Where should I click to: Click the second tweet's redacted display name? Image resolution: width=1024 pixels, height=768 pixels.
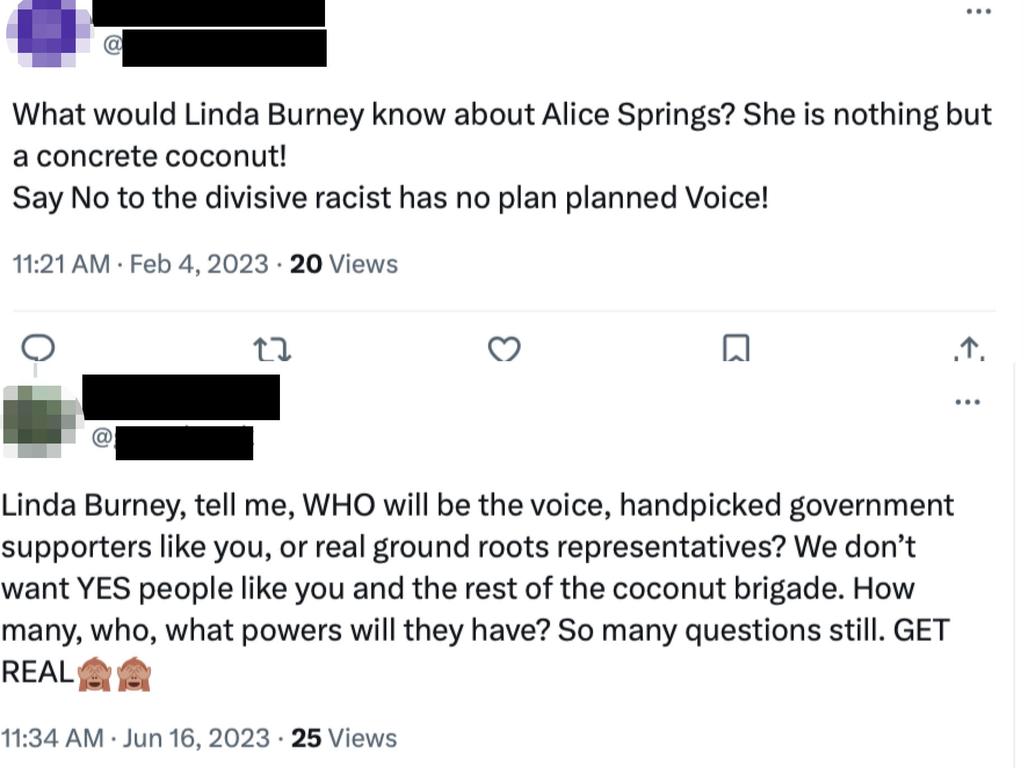pos(182,397)
